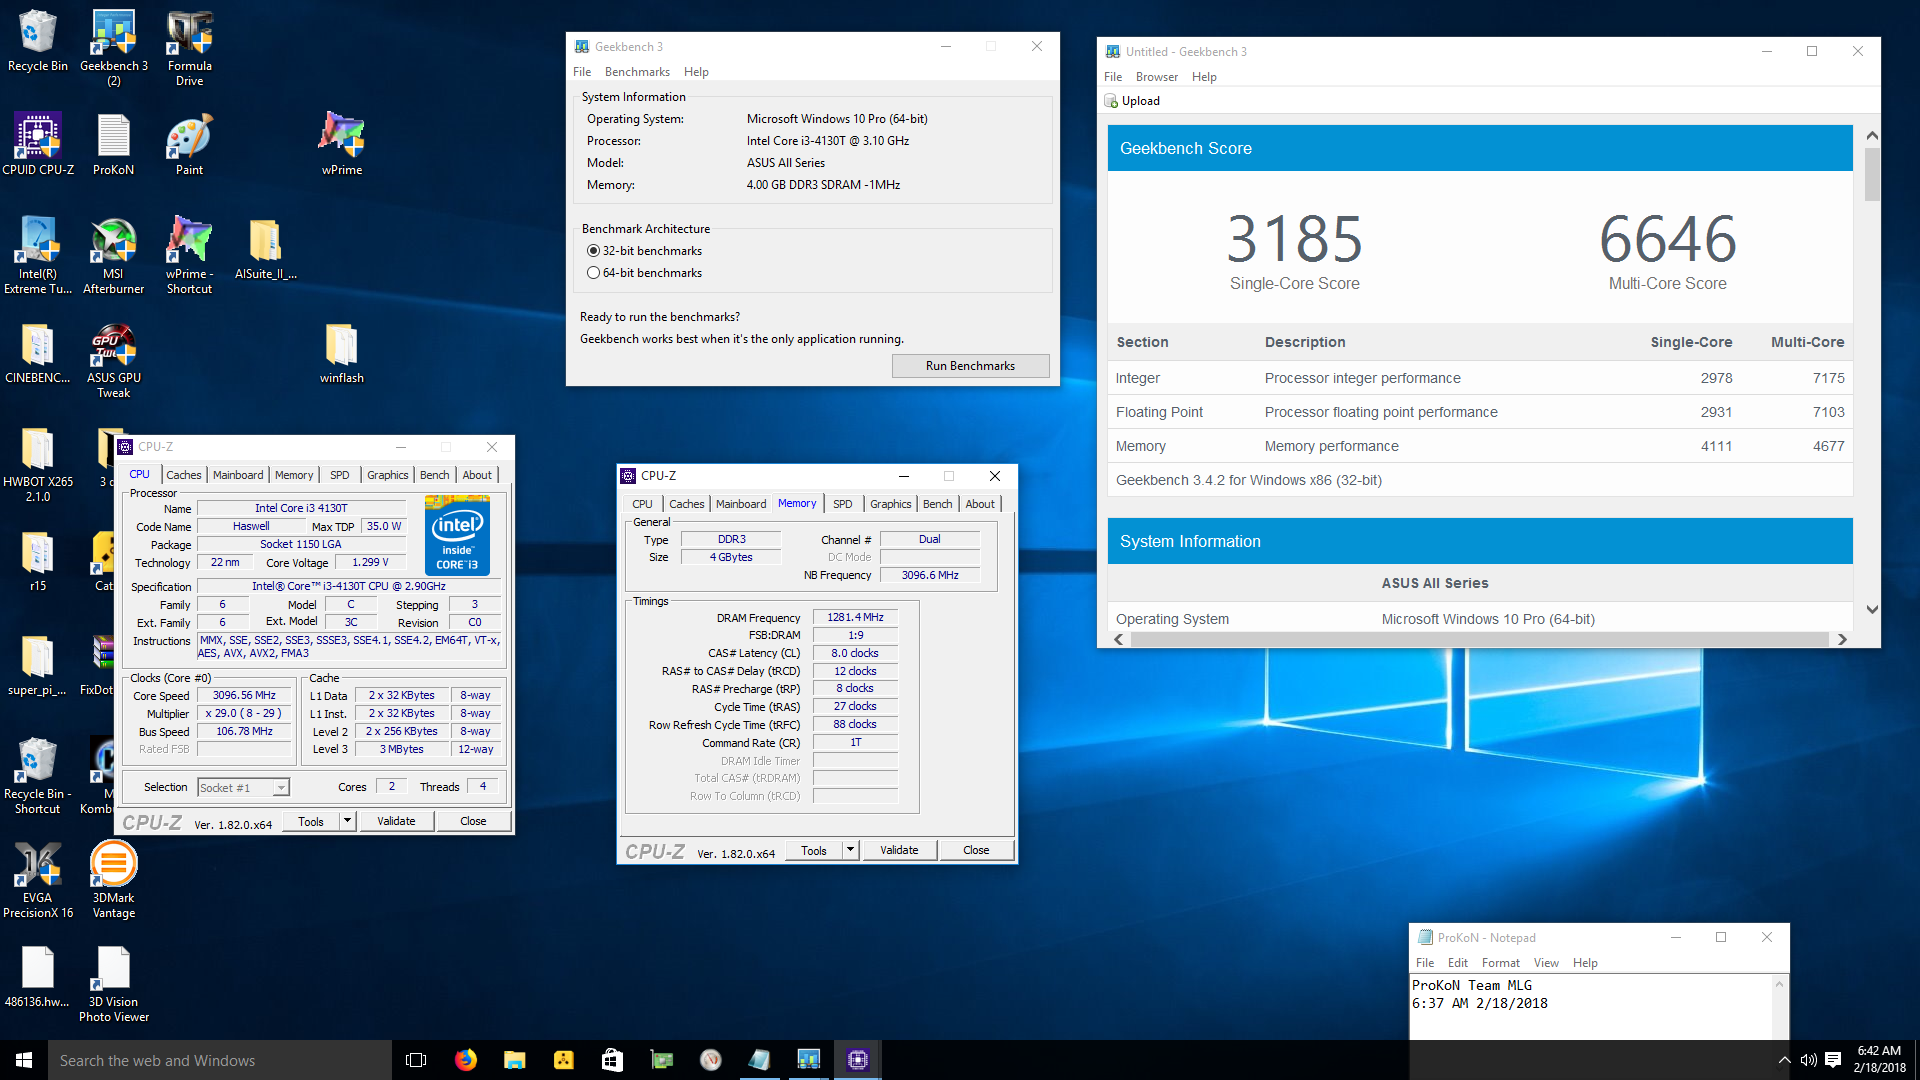Screen dimensions: 1920x1080
Task: Click Geekbench results horizontal scrollbar
Action: point(1480,639)
